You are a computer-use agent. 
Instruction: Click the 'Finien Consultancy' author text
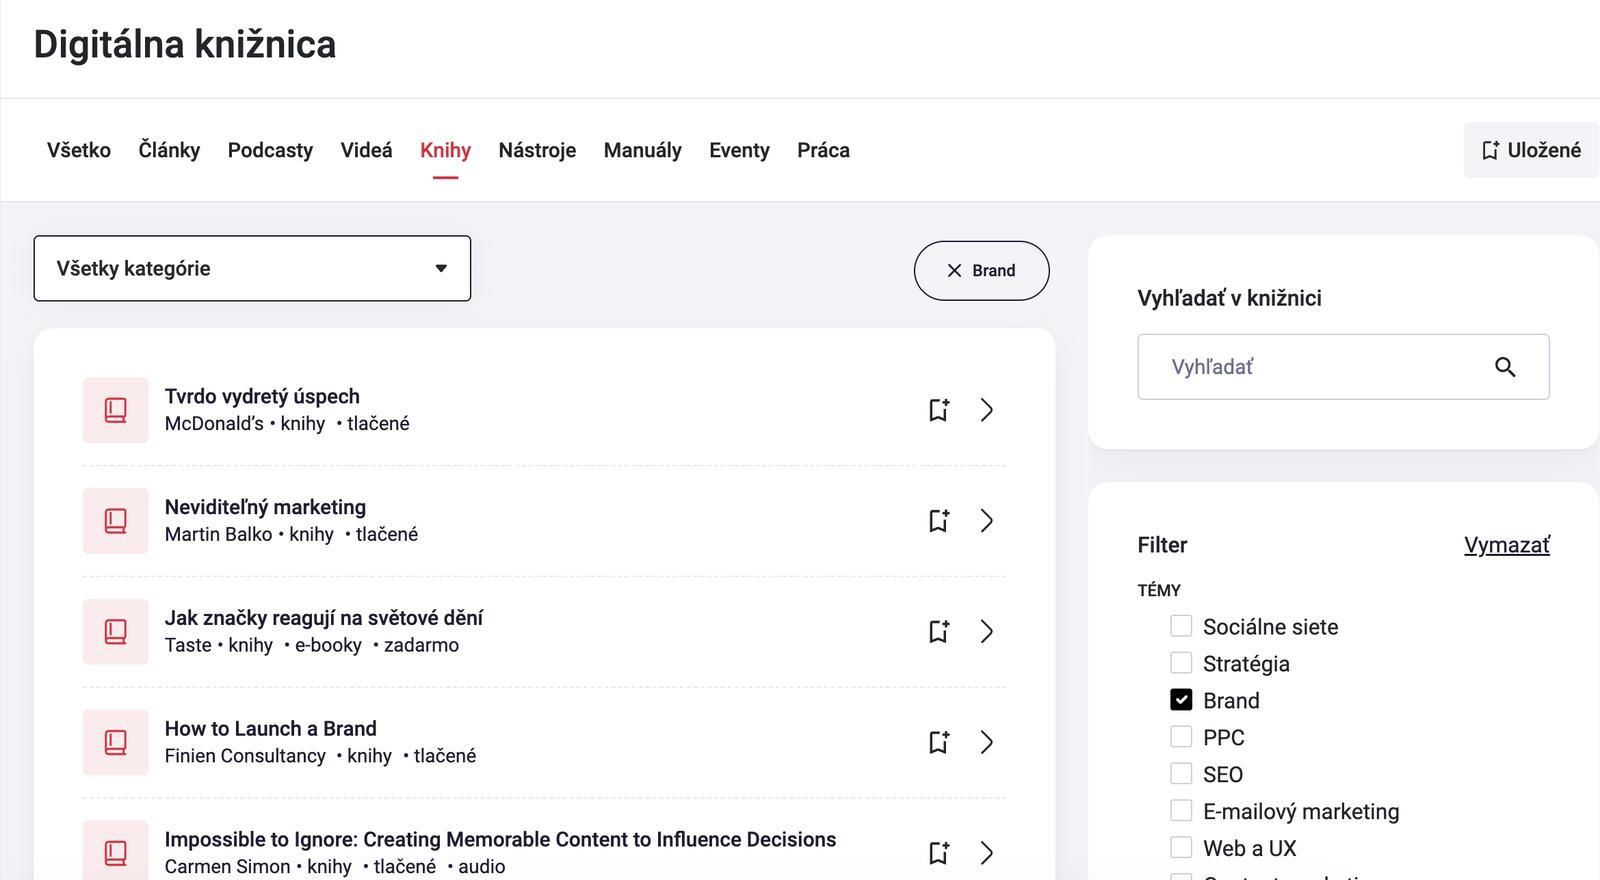[x=245, y=757]
